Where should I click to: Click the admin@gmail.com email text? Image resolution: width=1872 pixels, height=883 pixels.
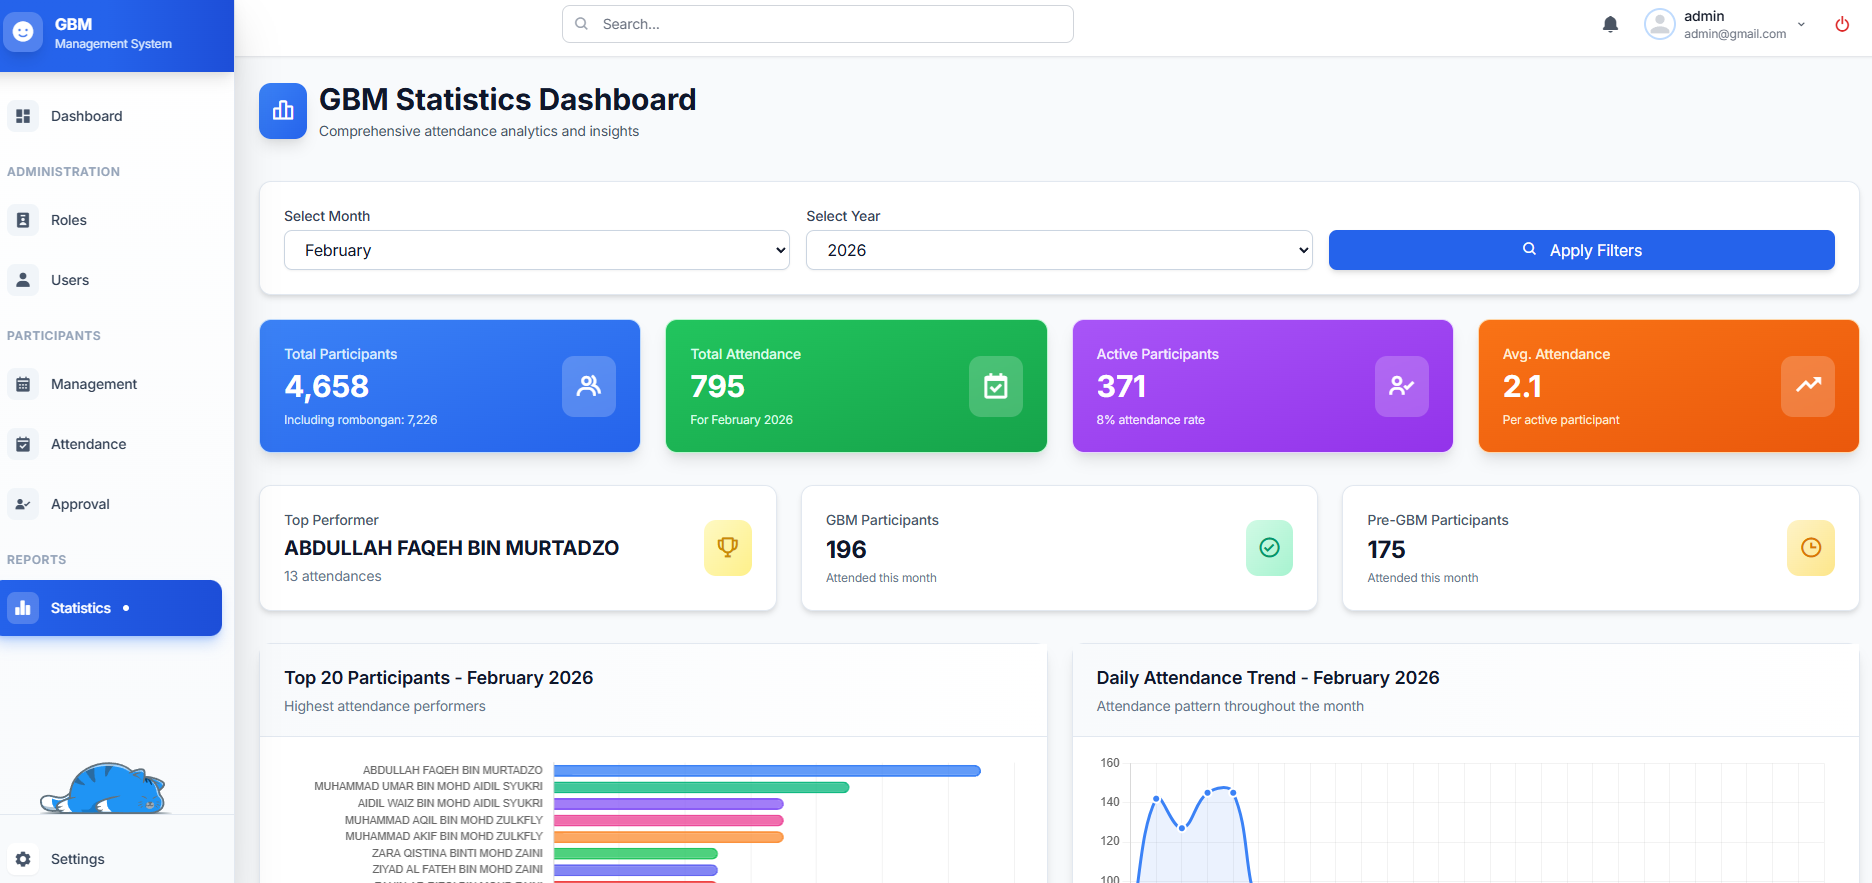(x=1735, y=34)
